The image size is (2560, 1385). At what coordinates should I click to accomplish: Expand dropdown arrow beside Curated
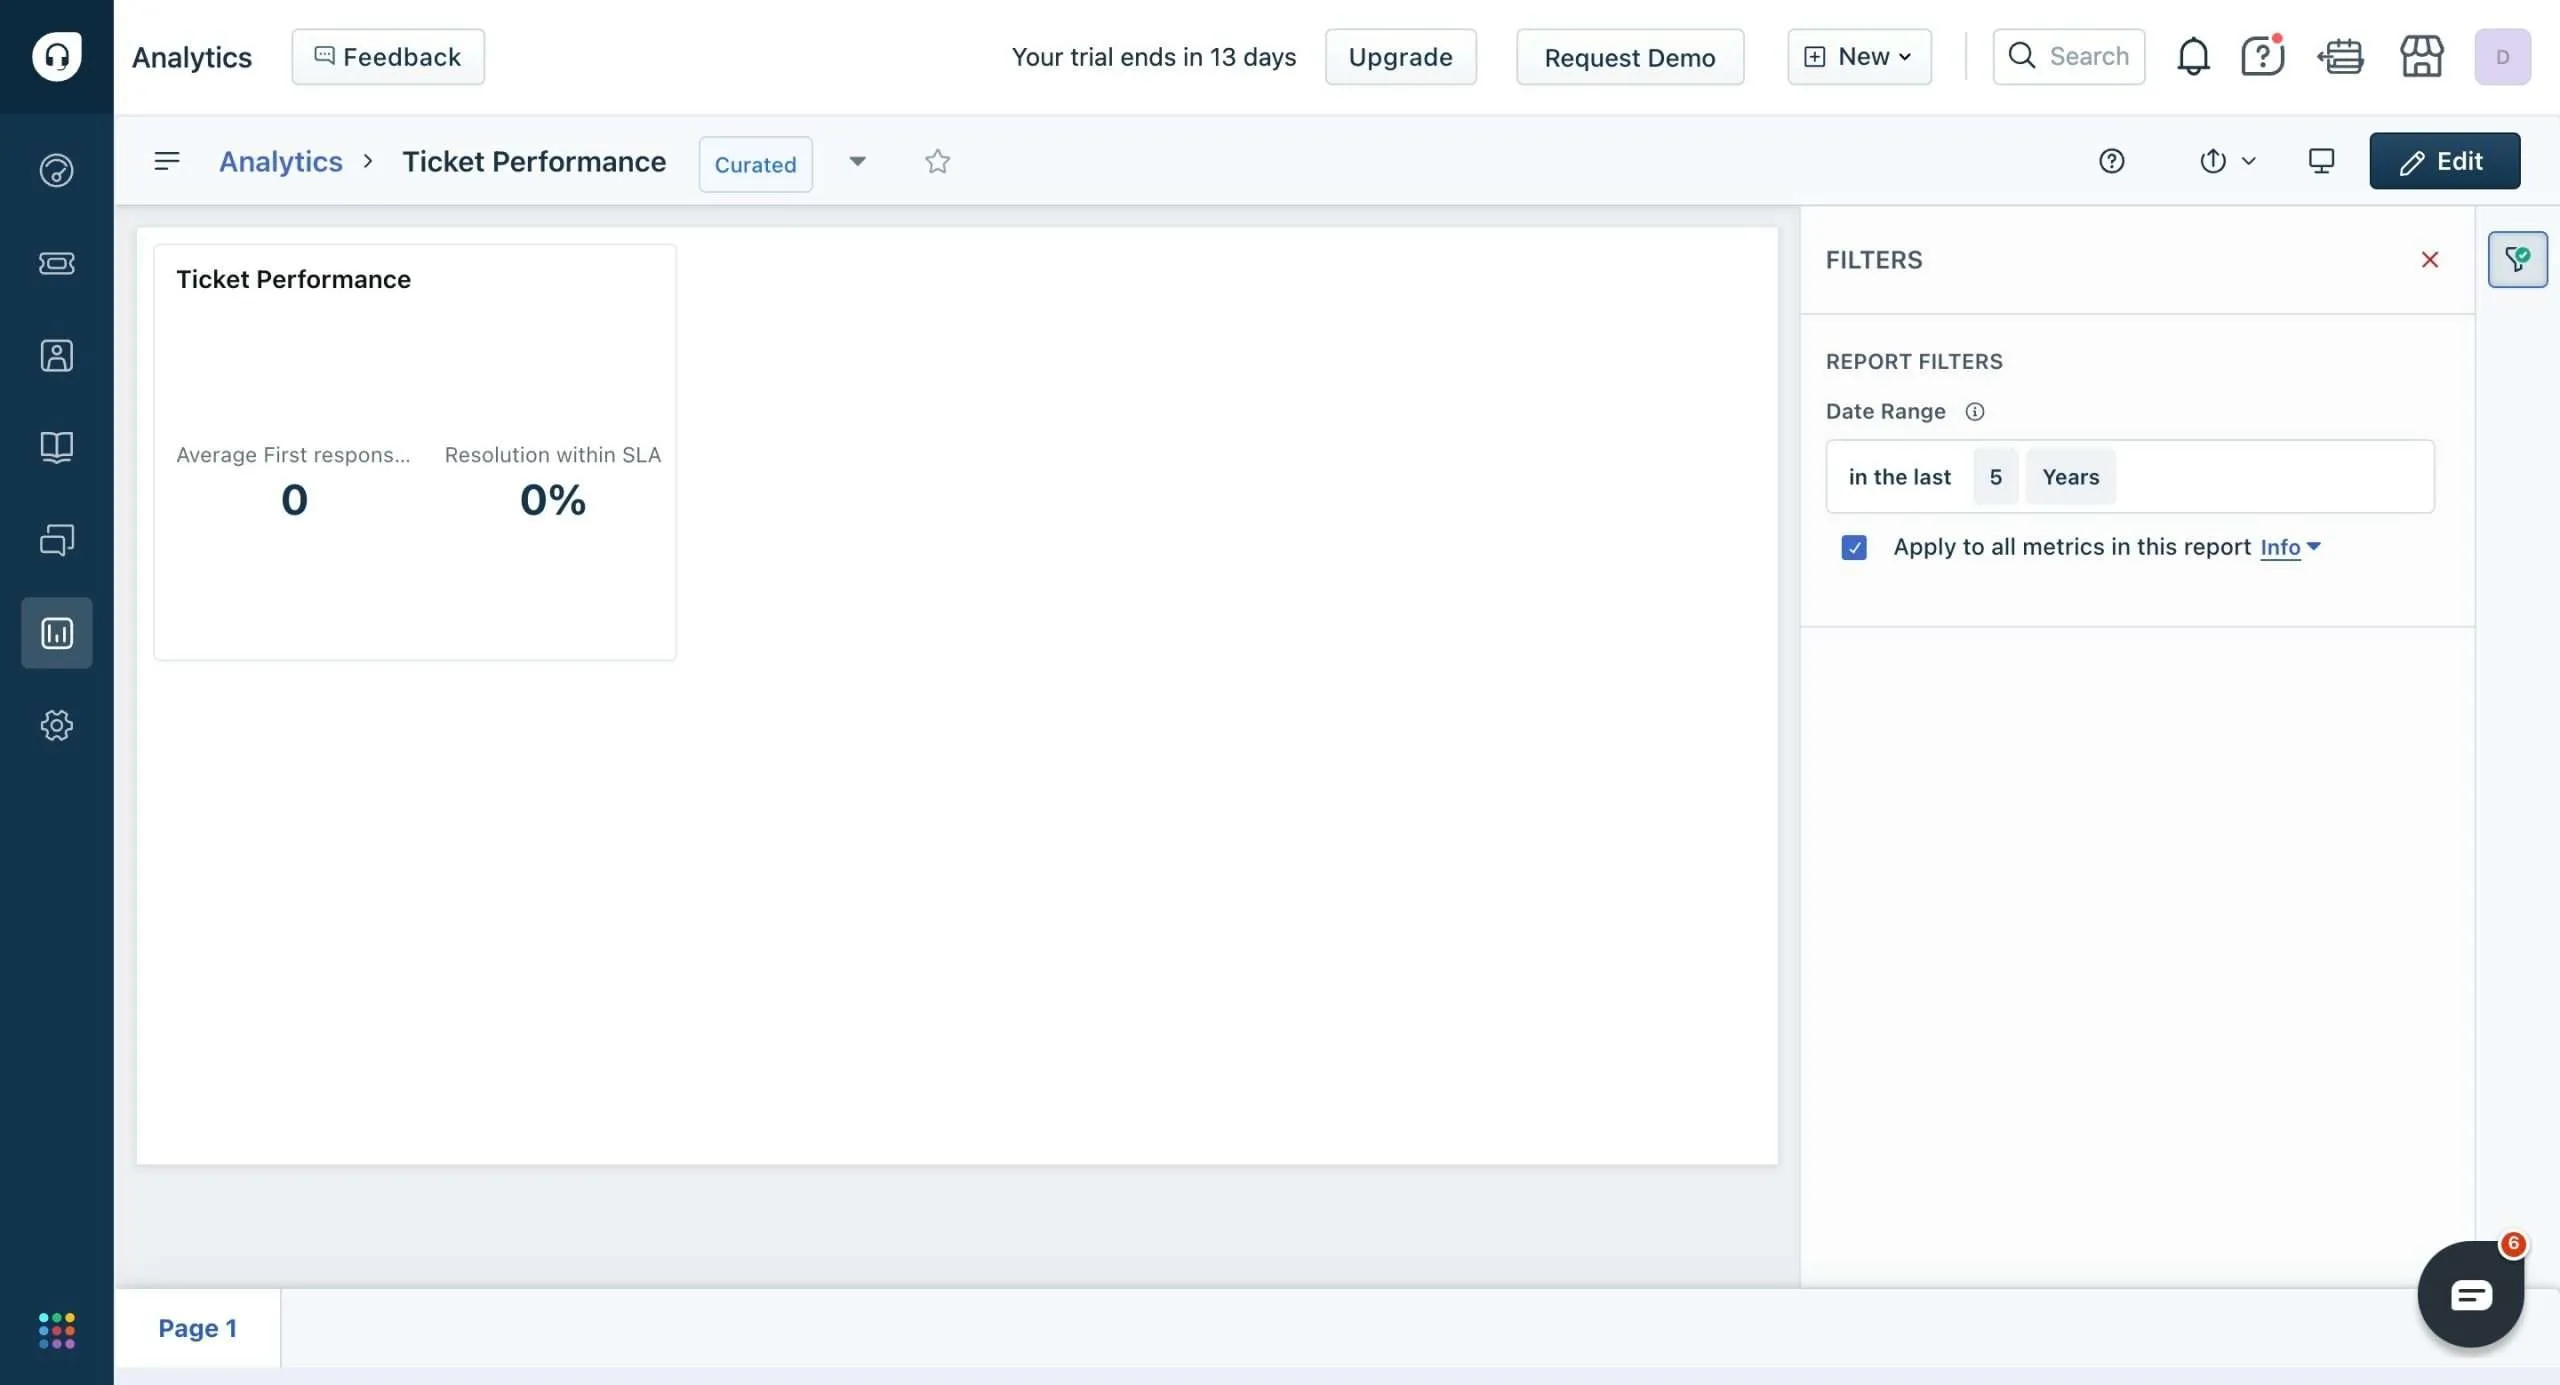click(857, 161)
